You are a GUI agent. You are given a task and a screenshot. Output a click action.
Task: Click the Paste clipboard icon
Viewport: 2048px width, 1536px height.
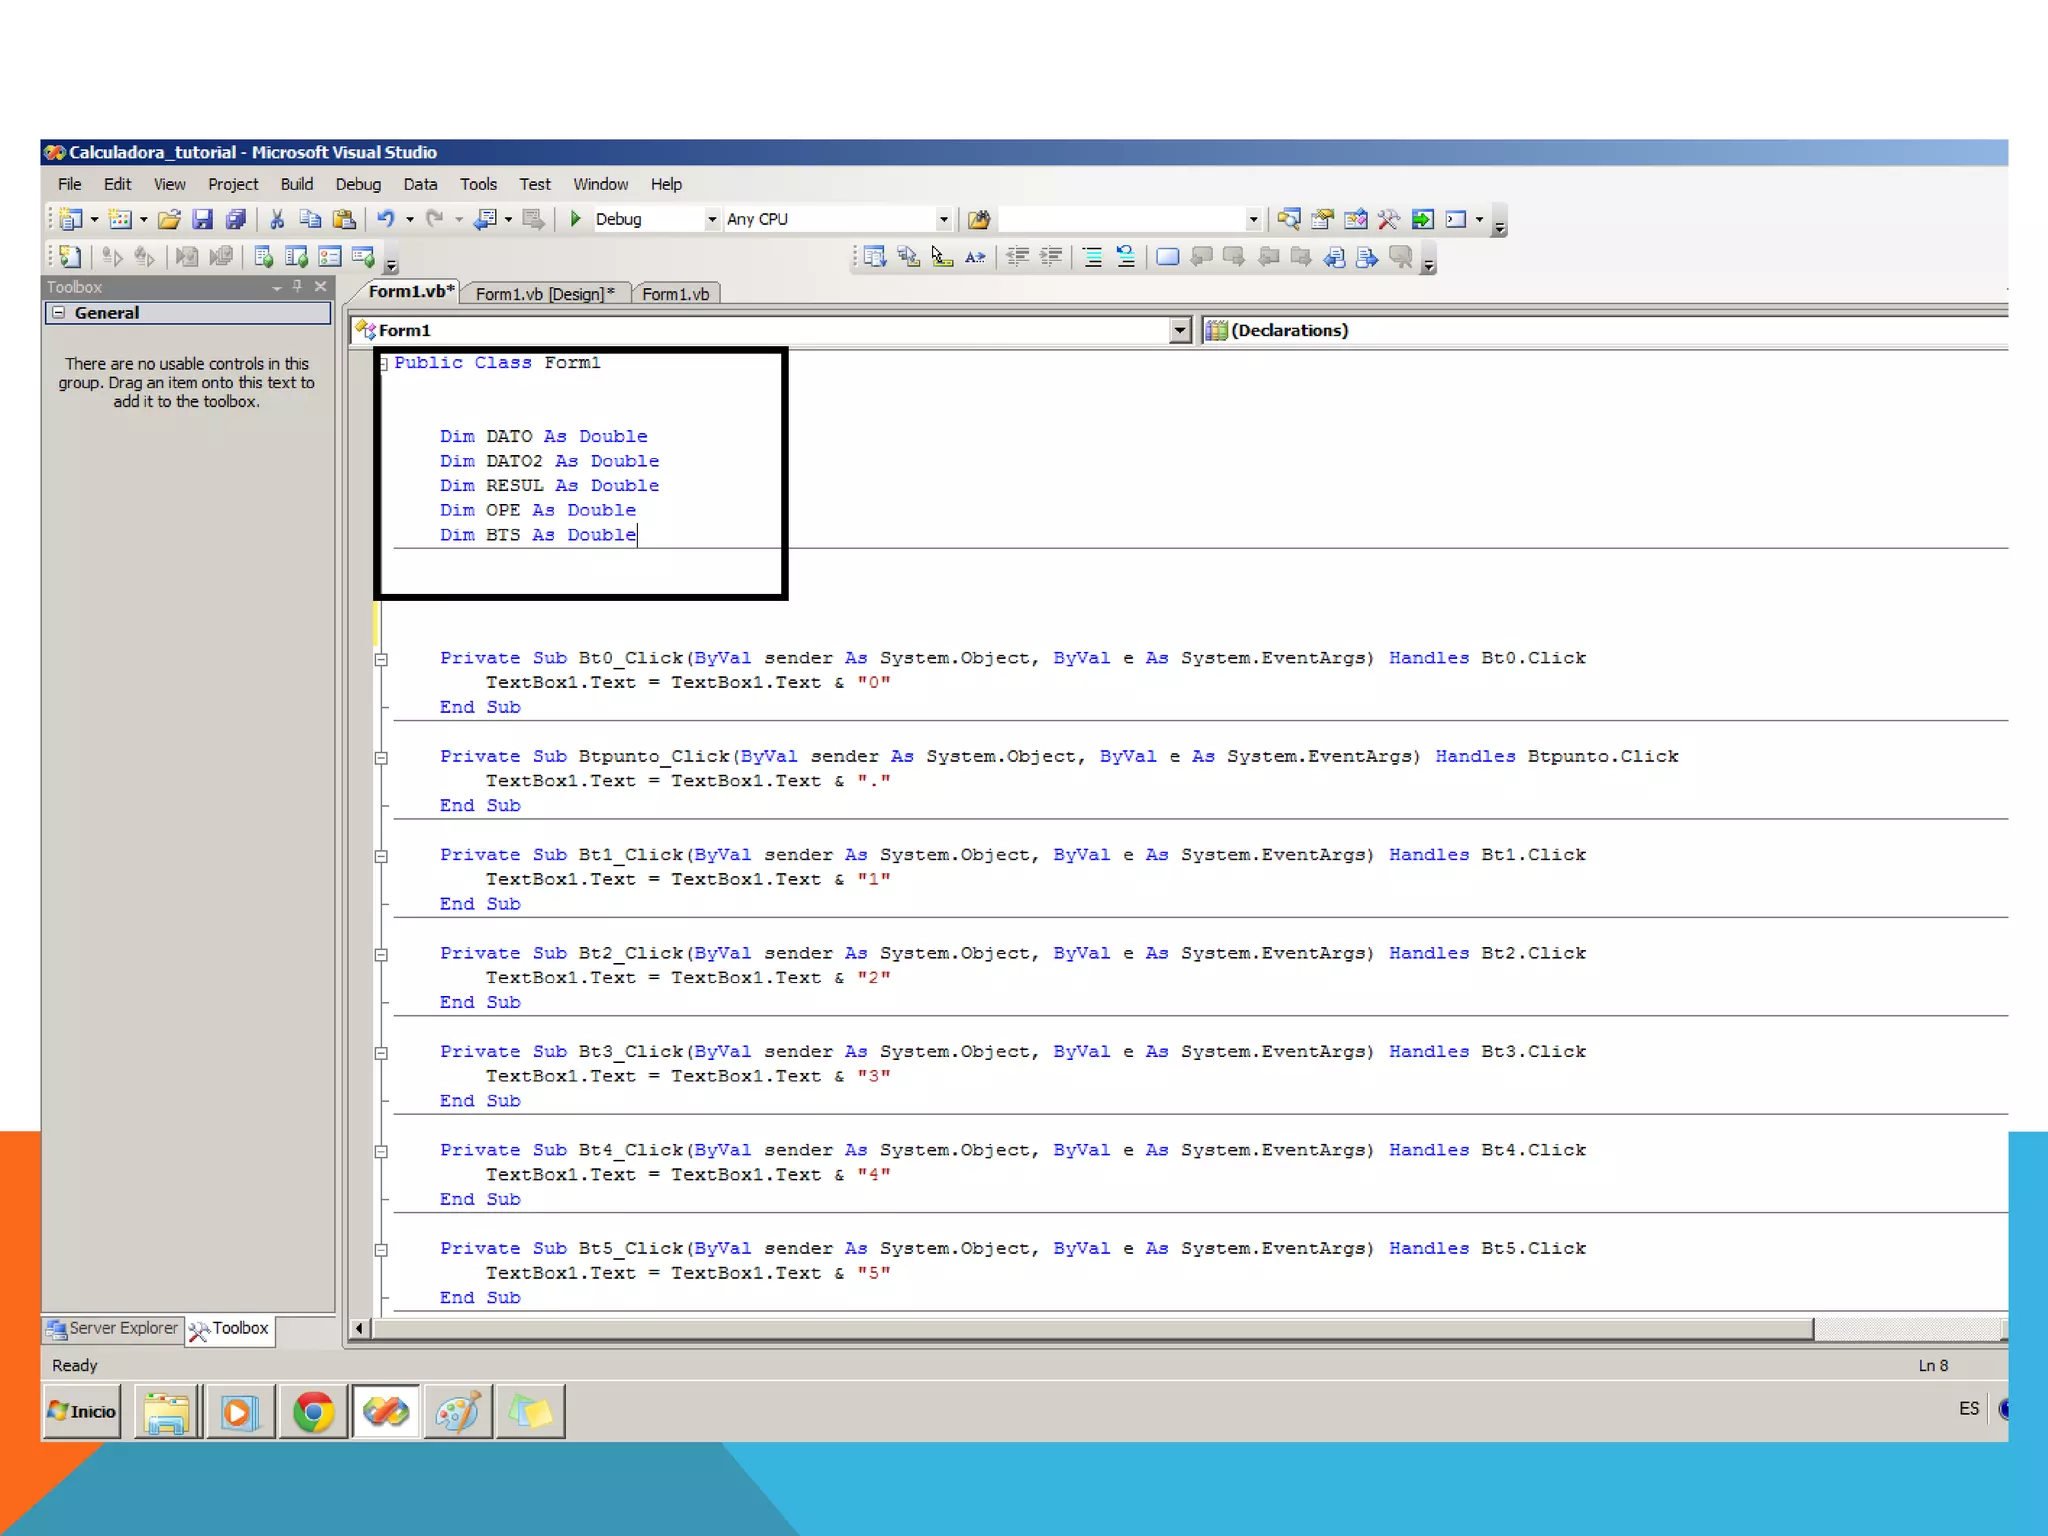click(x=344, y=219)
